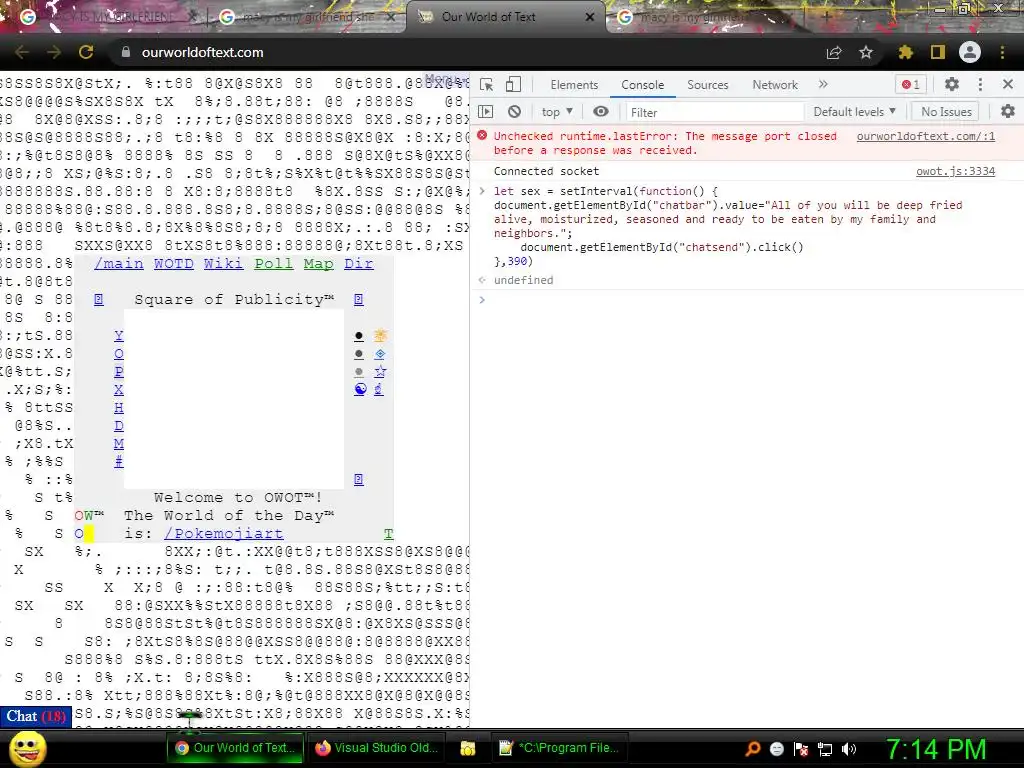Select the light gray dot color link
Image resolution: width=1024 pixels, height=768 pixels.
(x=359, y=372)
